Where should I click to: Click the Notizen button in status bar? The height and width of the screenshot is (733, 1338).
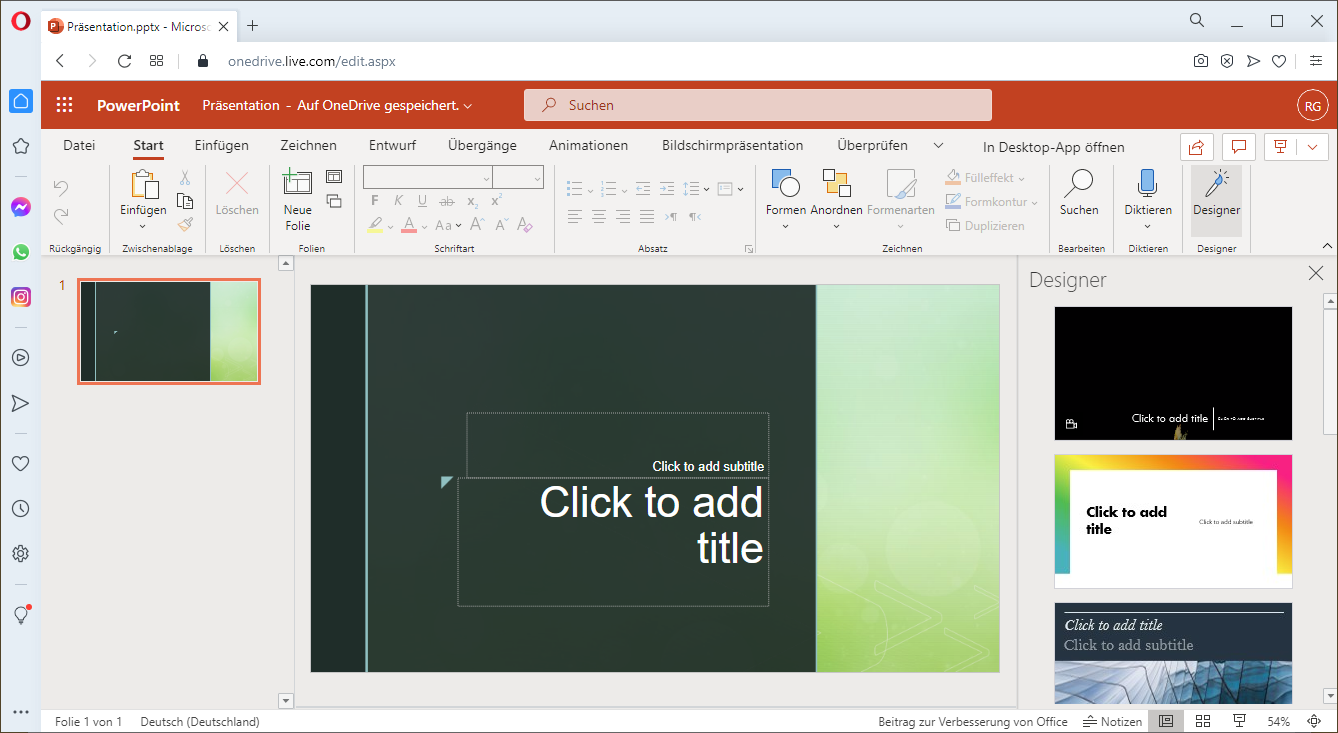[x=1112, y=721]
